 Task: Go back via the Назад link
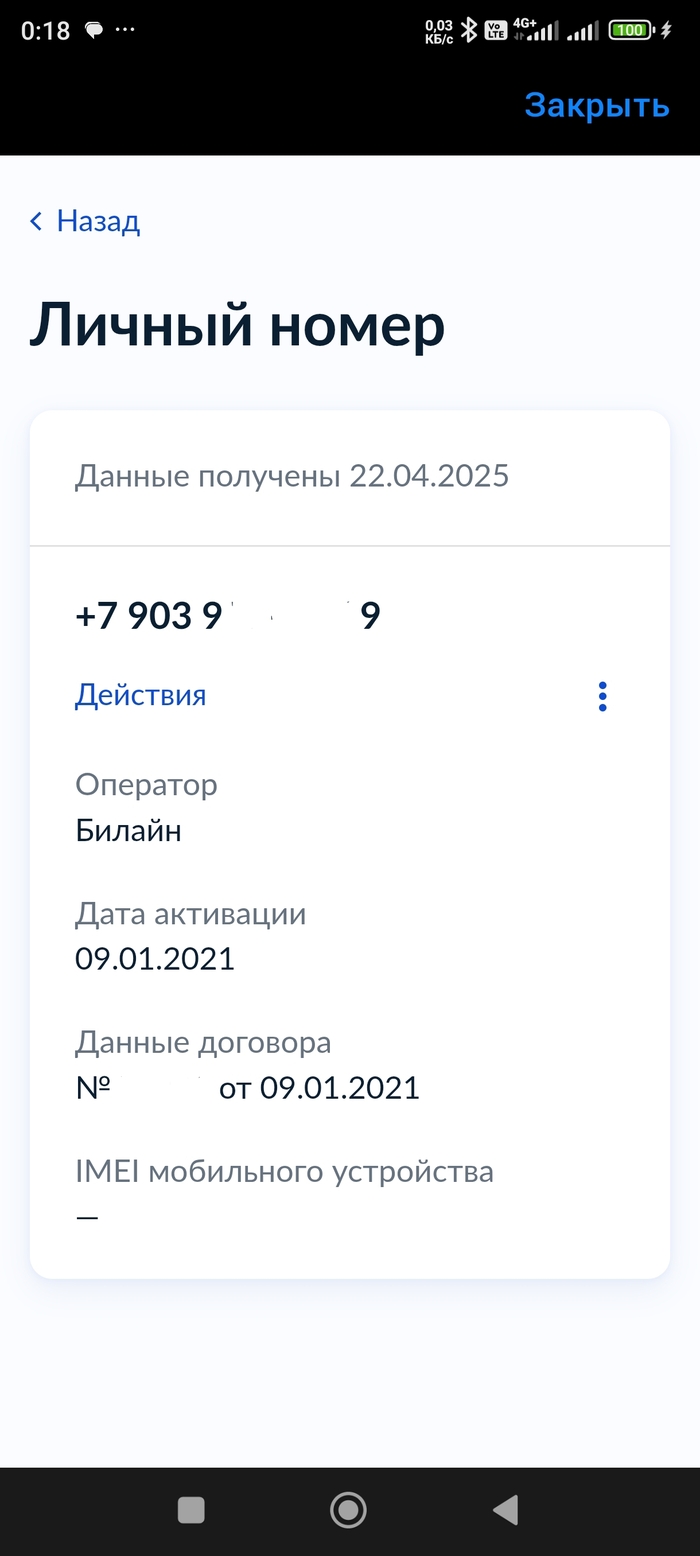98,221
